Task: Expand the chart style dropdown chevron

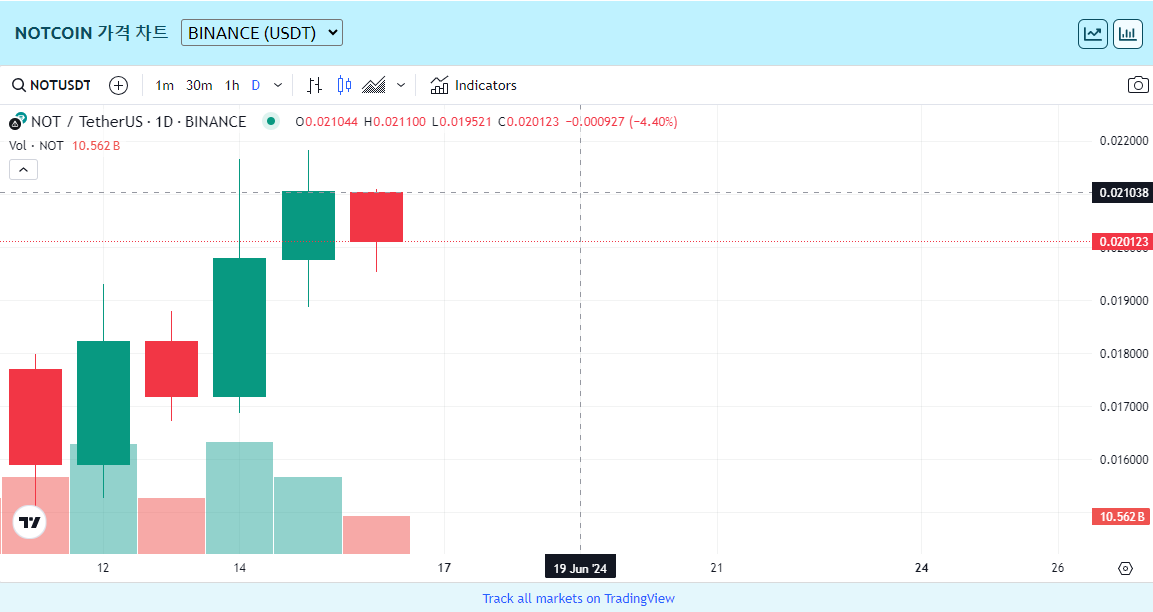Action: coord(401,85)
